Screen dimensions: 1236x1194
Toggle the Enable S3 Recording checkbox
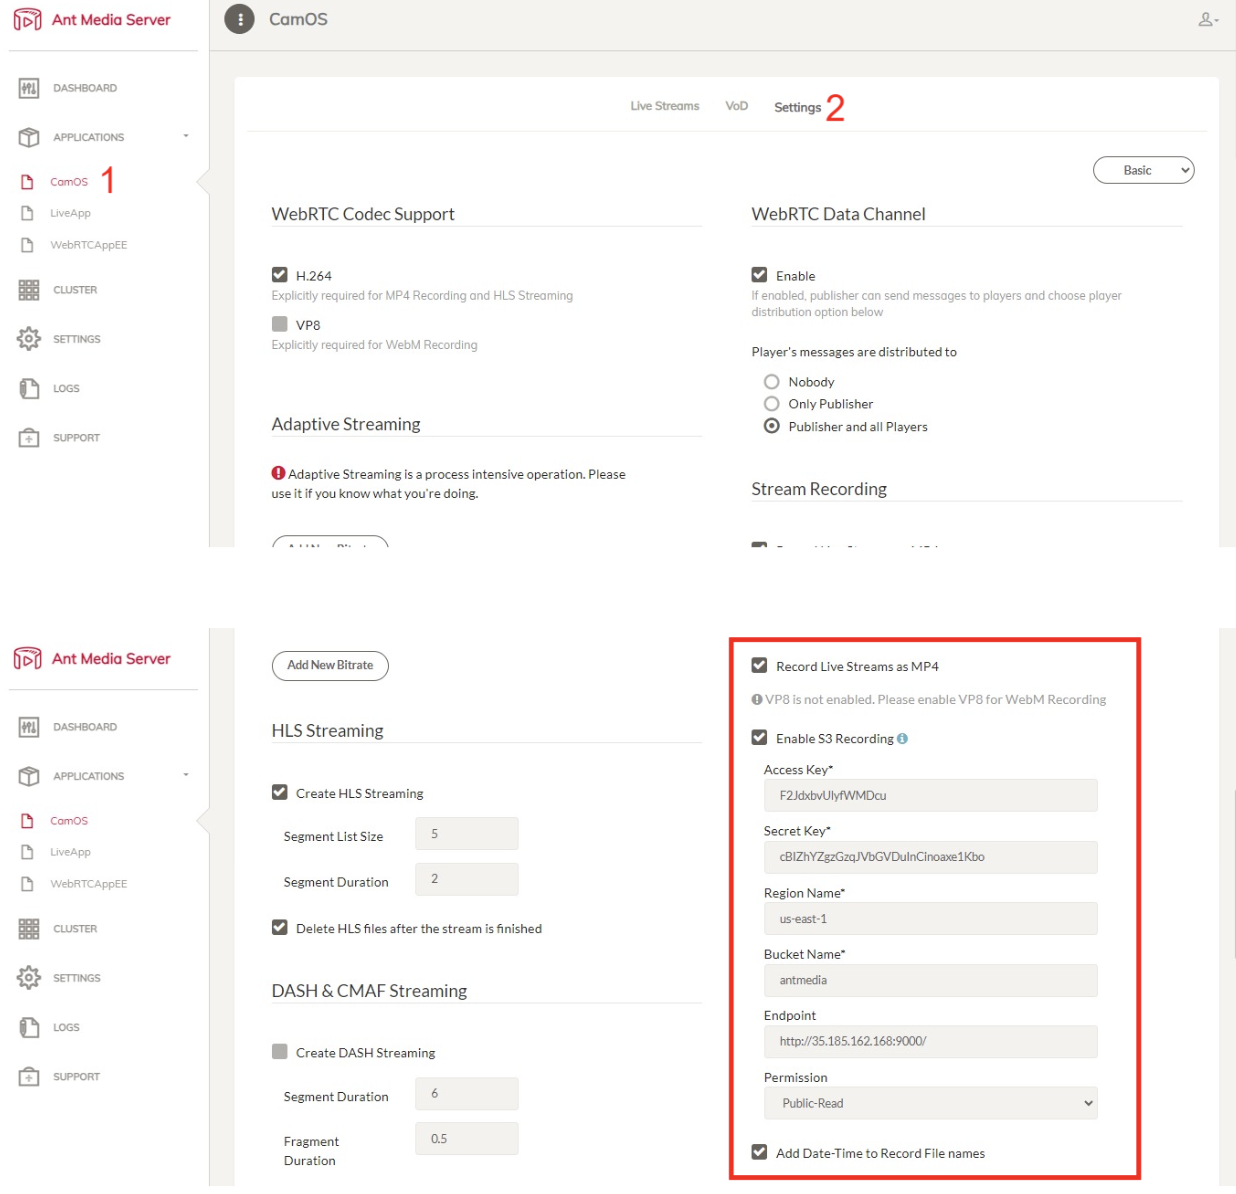click(760, 738)
